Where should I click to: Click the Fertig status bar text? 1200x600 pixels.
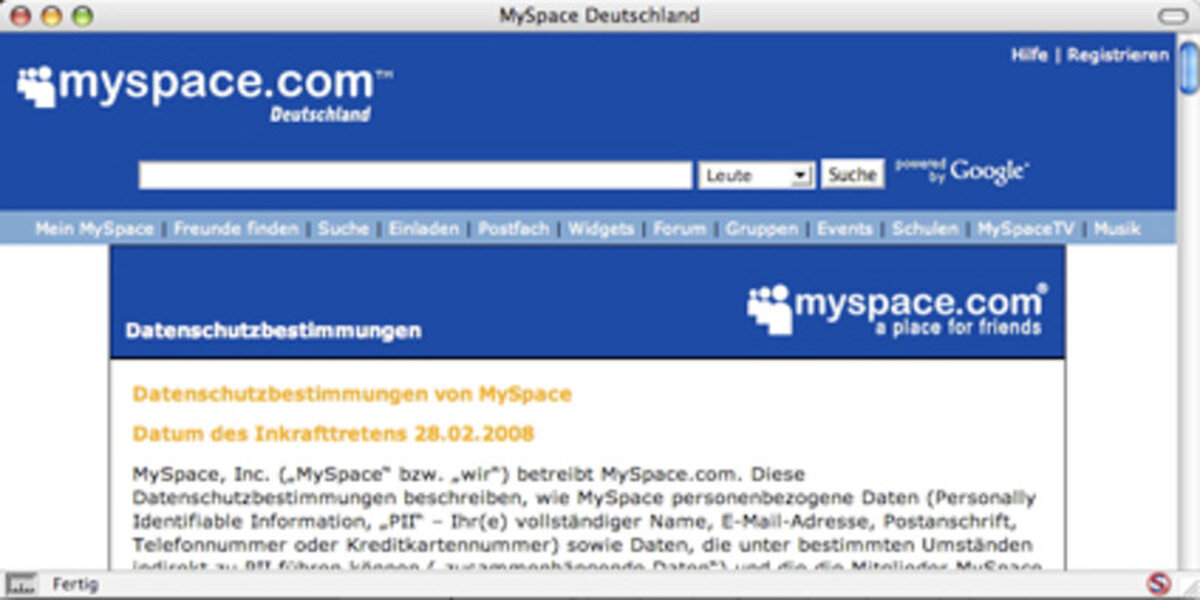76,584
